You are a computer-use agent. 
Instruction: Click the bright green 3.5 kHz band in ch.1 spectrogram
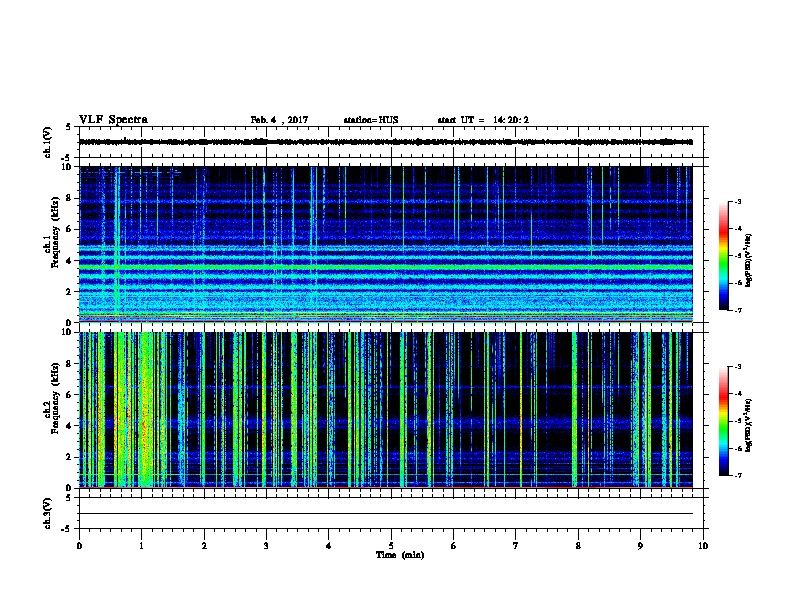386,267
